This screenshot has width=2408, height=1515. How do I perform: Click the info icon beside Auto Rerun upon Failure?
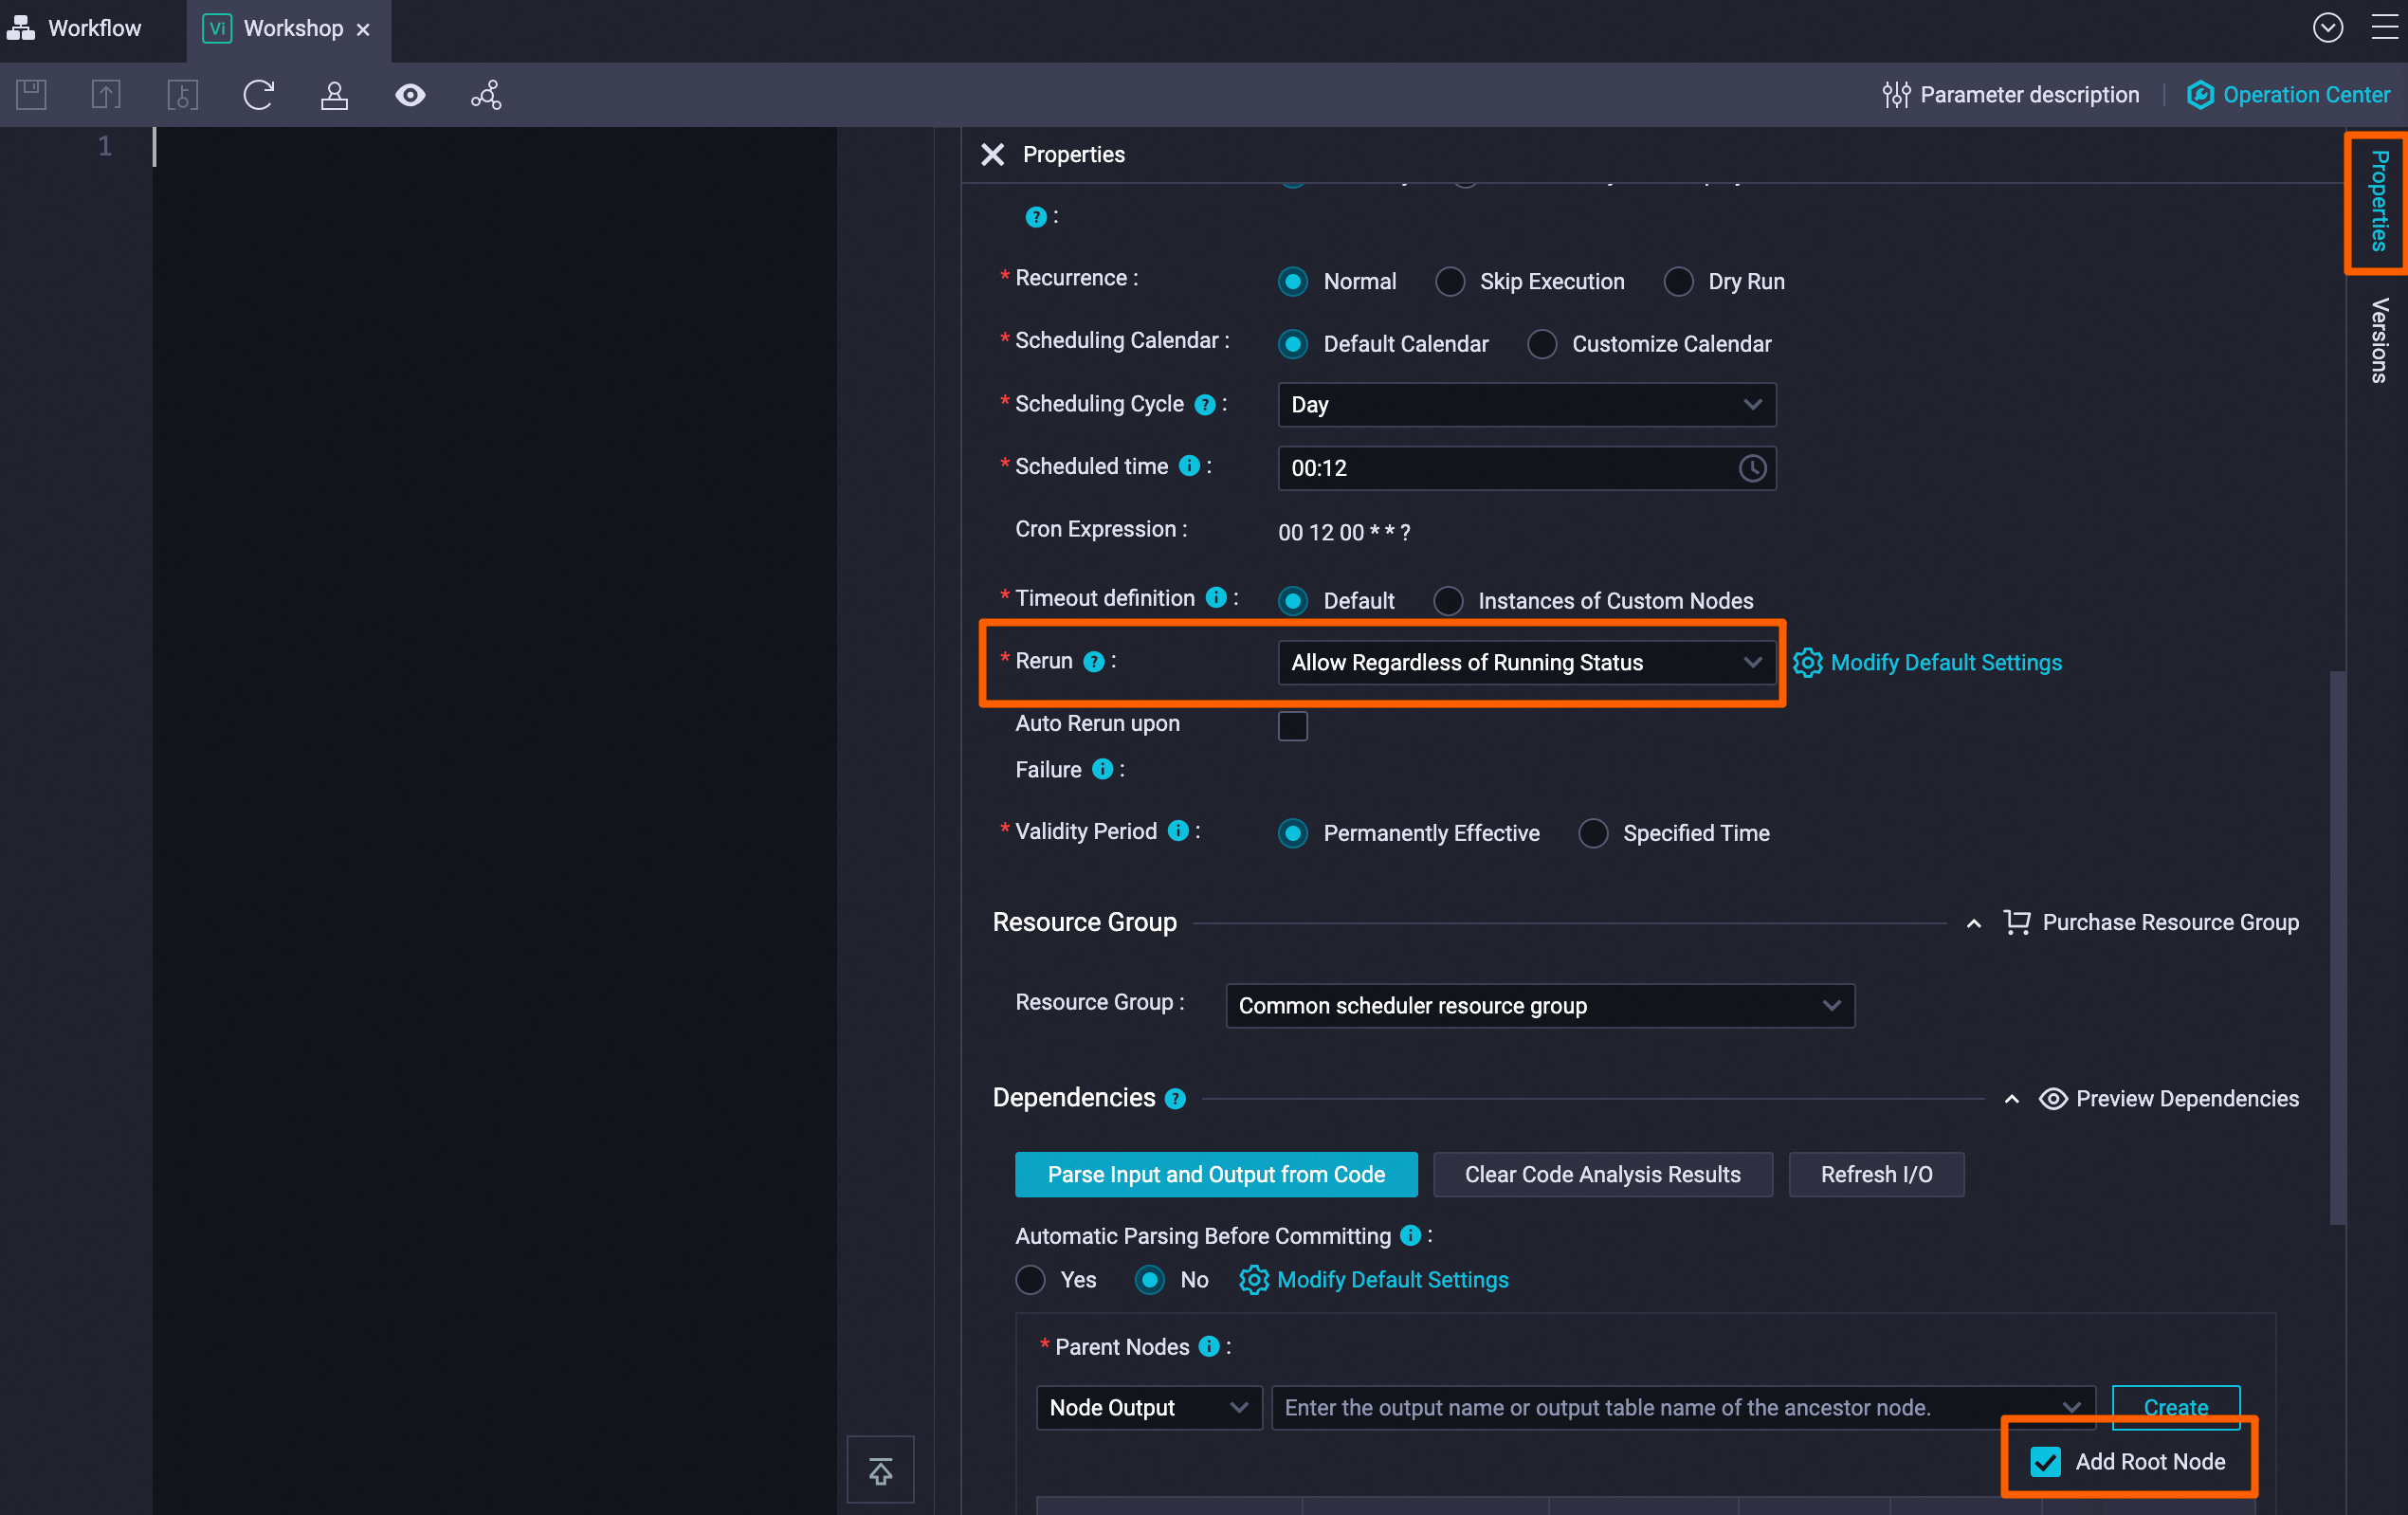pos(1102,769)
